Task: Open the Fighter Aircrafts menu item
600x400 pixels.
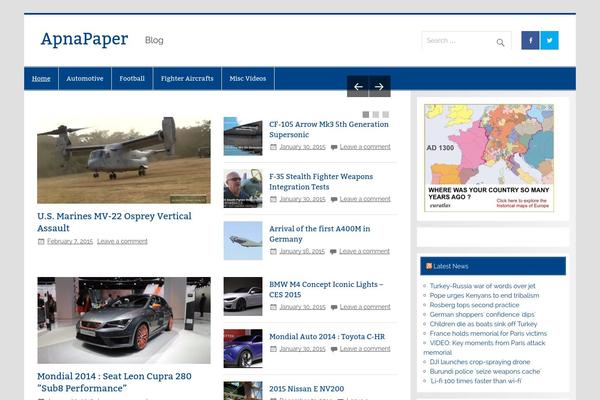Action: tap(187, 78)
